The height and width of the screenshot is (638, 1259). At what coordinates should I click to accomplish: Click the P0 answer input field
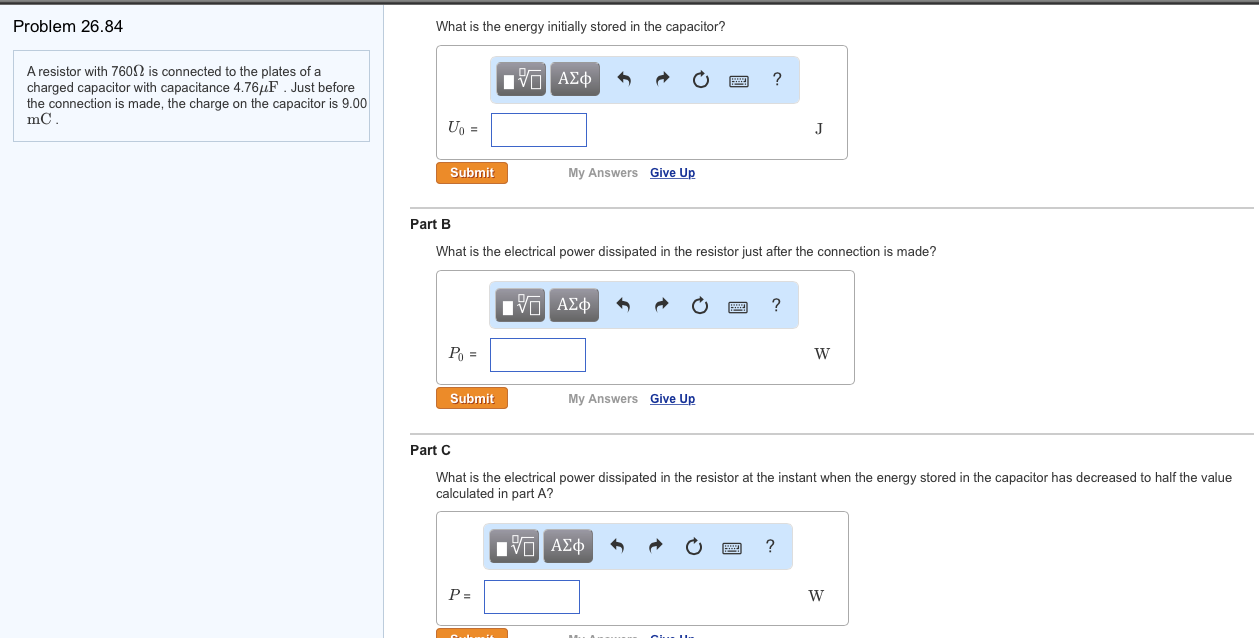(x=538, y=355)
